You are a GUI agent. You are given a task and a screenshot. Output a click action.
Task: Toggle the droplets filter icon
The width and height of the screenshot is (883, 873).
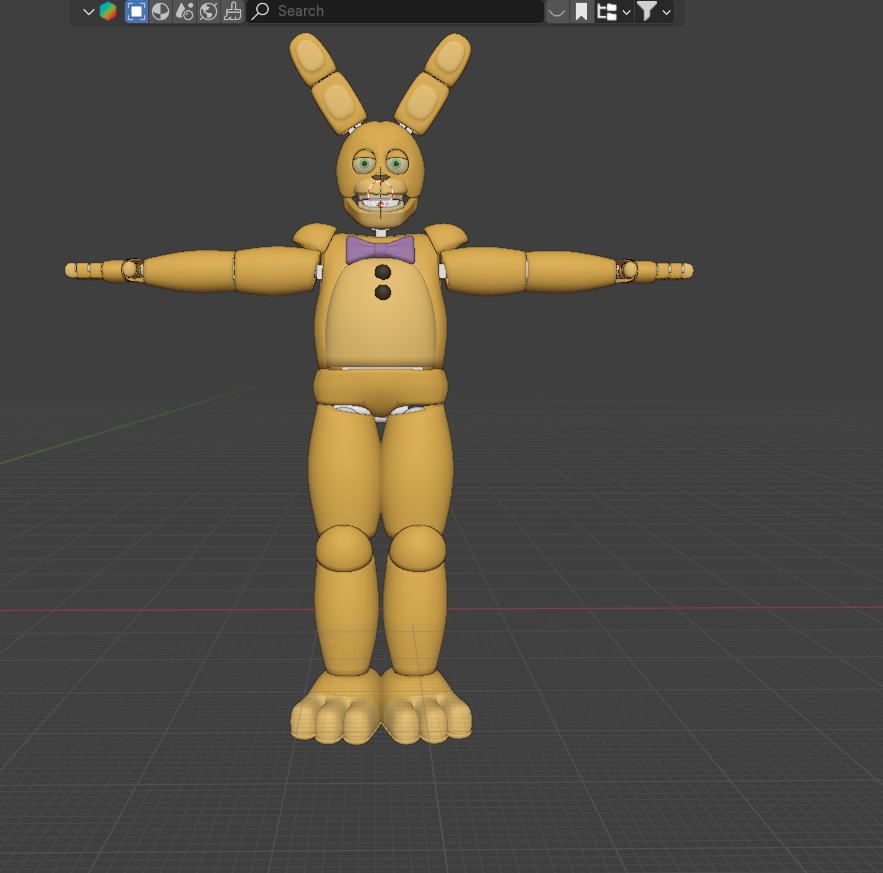point(184,11)
